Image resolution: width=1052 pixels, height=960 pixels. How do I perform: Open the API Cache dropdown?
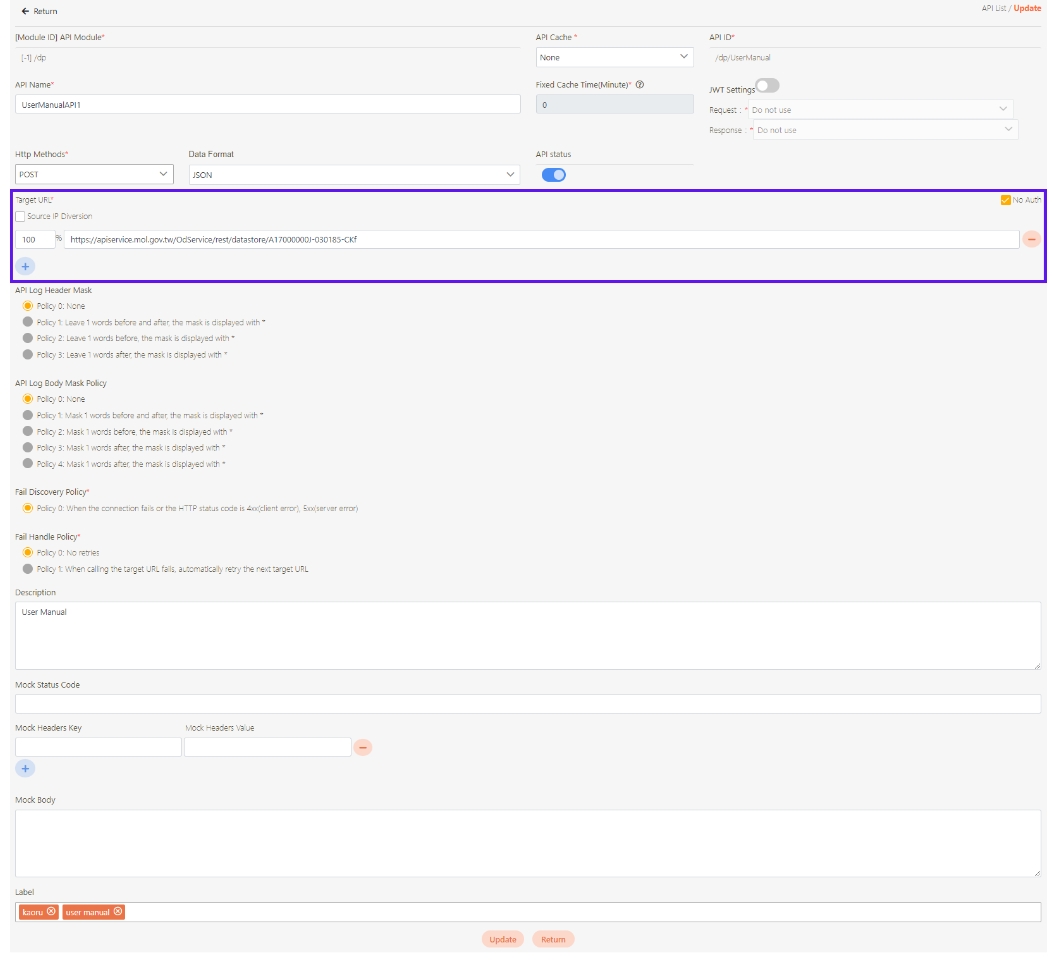pyautogui.click(x=614, y=58)
